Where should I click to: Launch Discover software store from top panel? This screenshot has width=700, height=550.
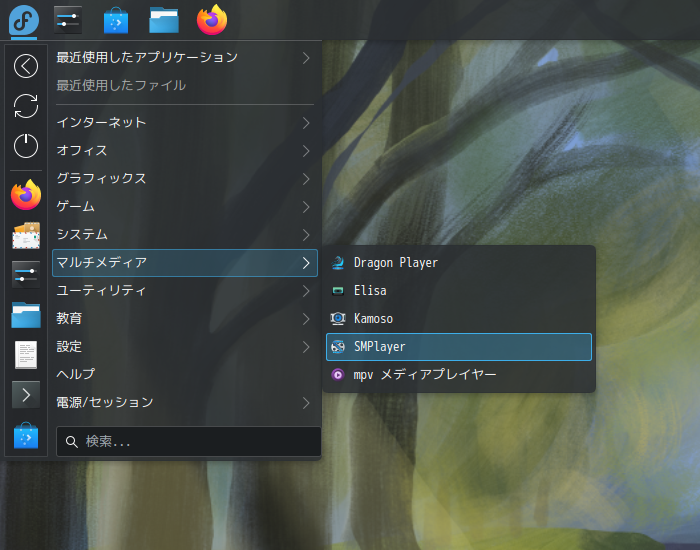point(116,21)
